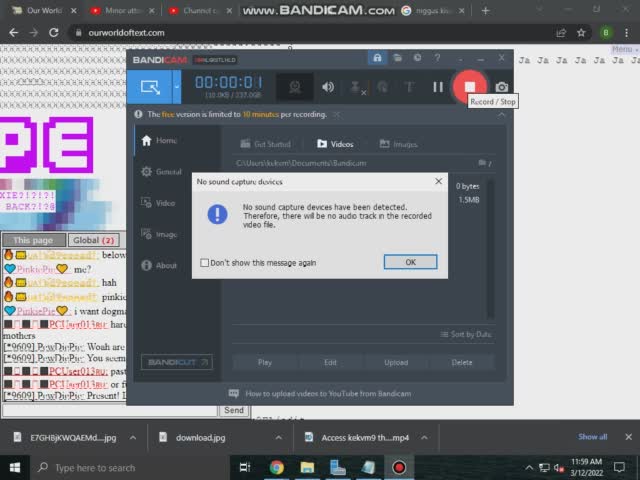640x480 pixels.
Task: Open Chrome profile avatar B
Action: tap(606, 33)
